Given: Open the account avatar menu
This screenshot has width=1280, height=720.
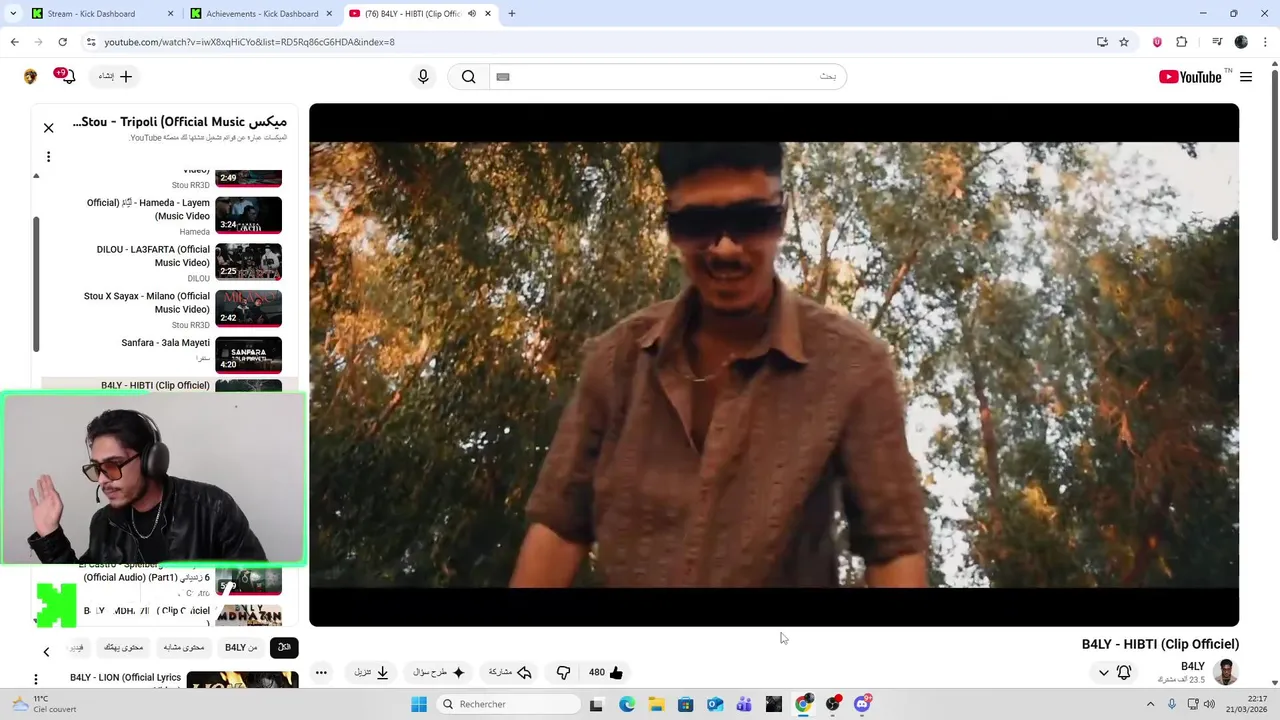Looking at the screenshot, I should [30, 77].
